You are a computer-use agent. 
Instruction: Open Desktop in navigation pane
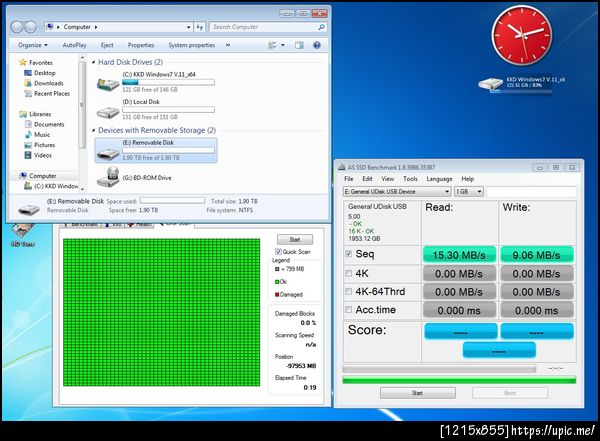coord(44,73)
